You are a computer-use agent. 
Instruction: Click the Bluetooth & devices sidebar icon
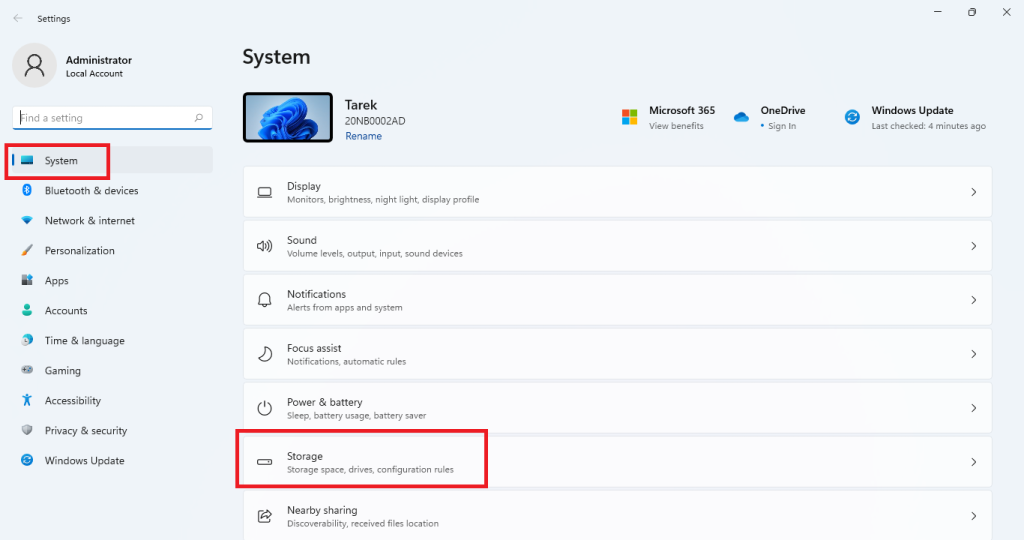[27, 190]
